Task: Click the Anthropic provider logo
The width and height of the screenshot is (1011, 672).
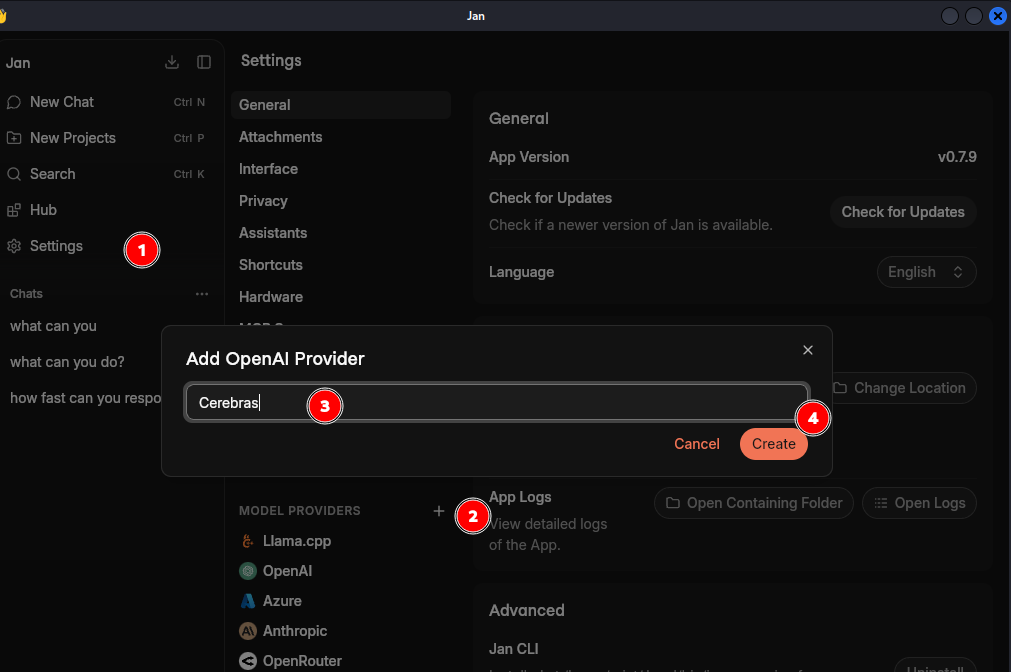Action: pos(248,631)
